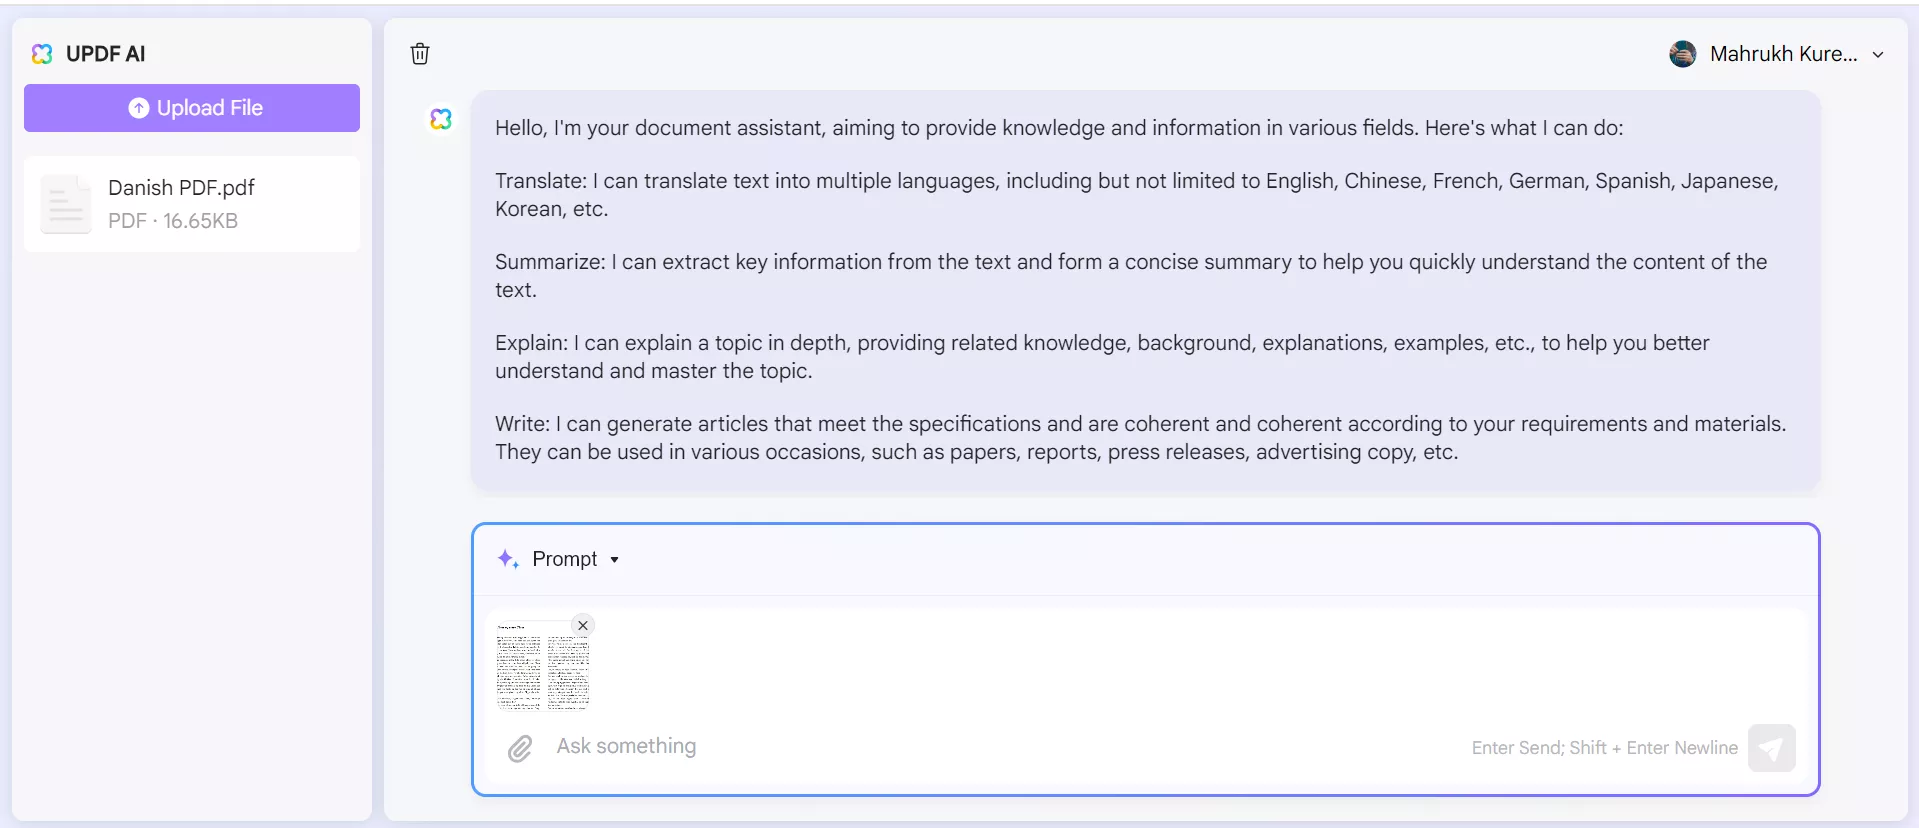
Task: Remove the attached thumbnail with the X
Action: 583,625
